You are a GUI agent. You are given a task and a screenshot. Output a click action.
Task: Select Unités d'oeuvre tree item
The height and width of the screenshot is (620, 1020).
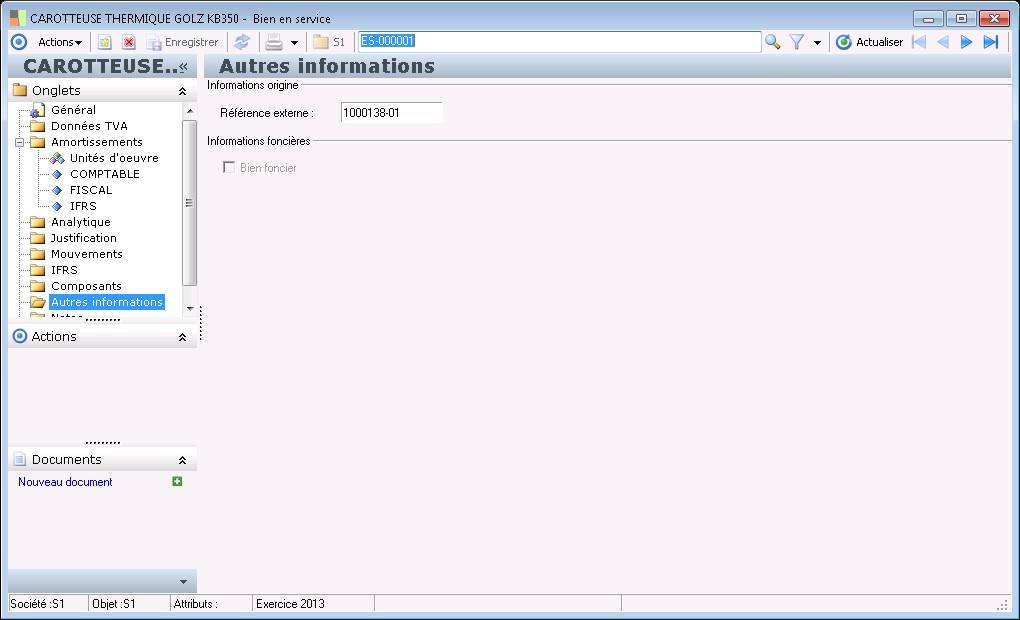pyautogui.click(x=114, y=158)
